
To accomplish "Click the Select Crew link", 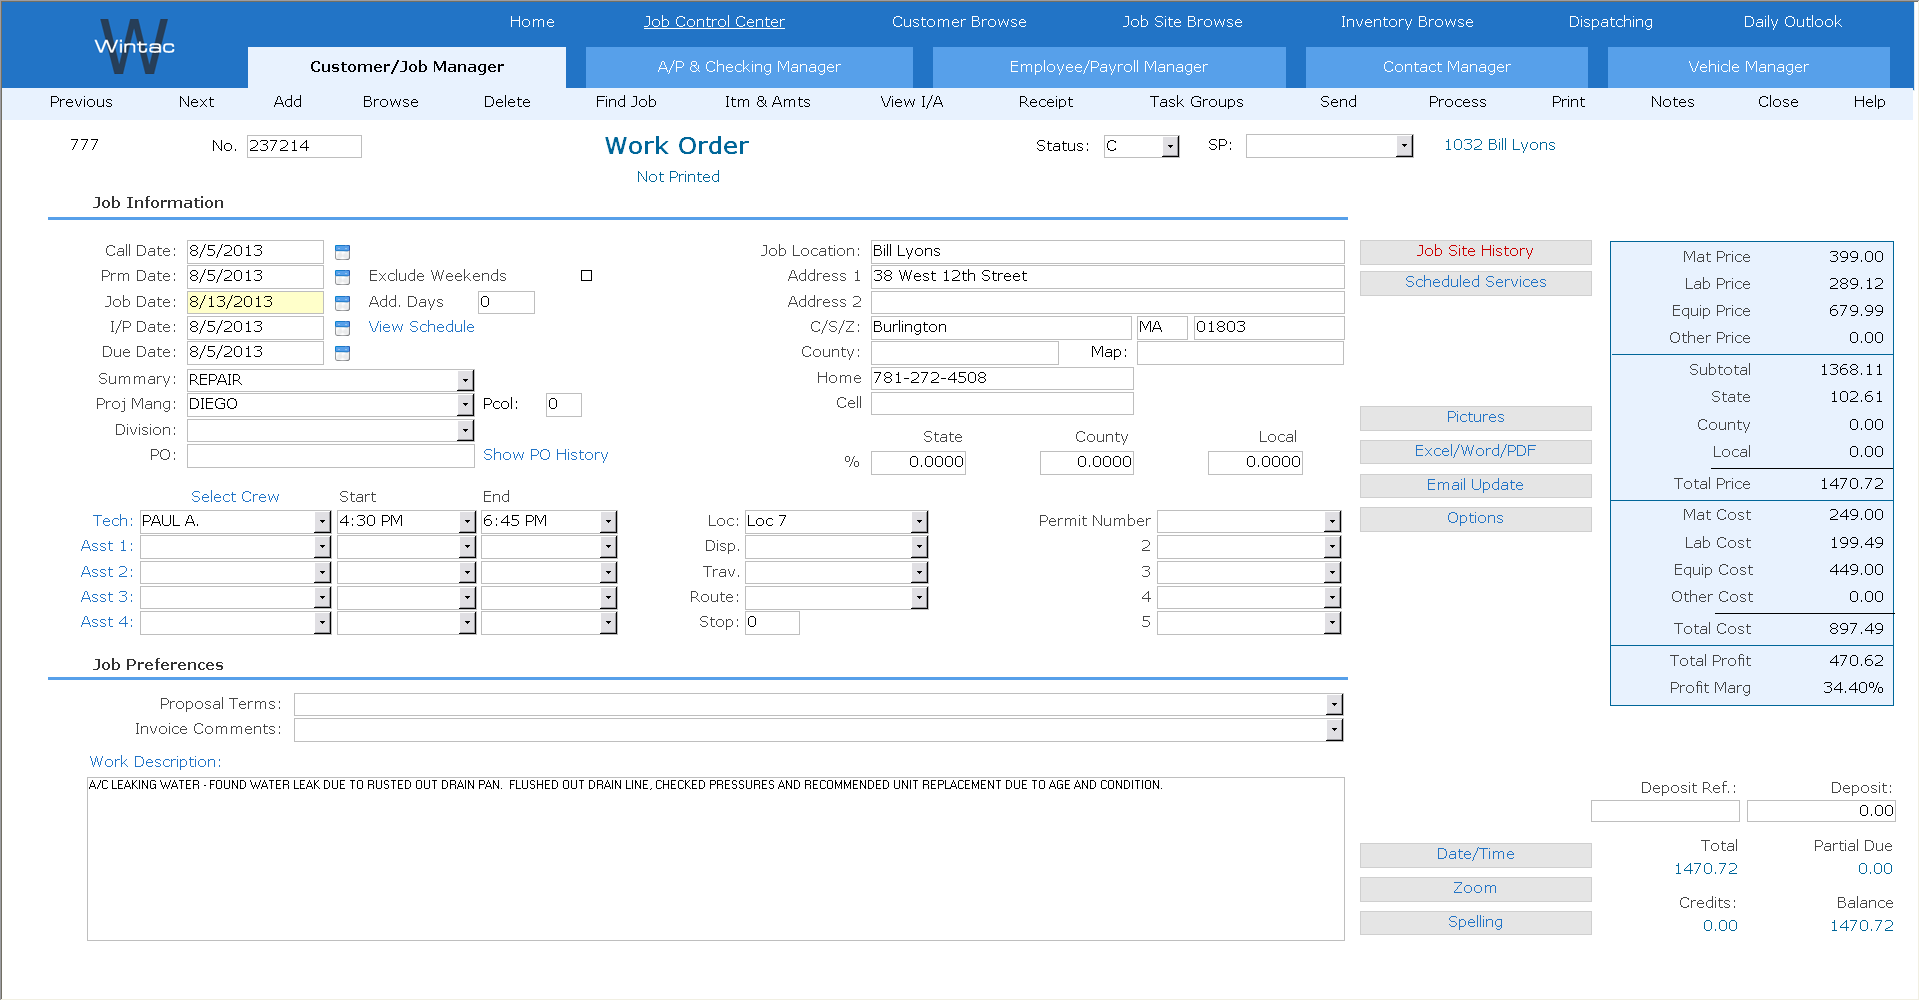I will [235, 497].
